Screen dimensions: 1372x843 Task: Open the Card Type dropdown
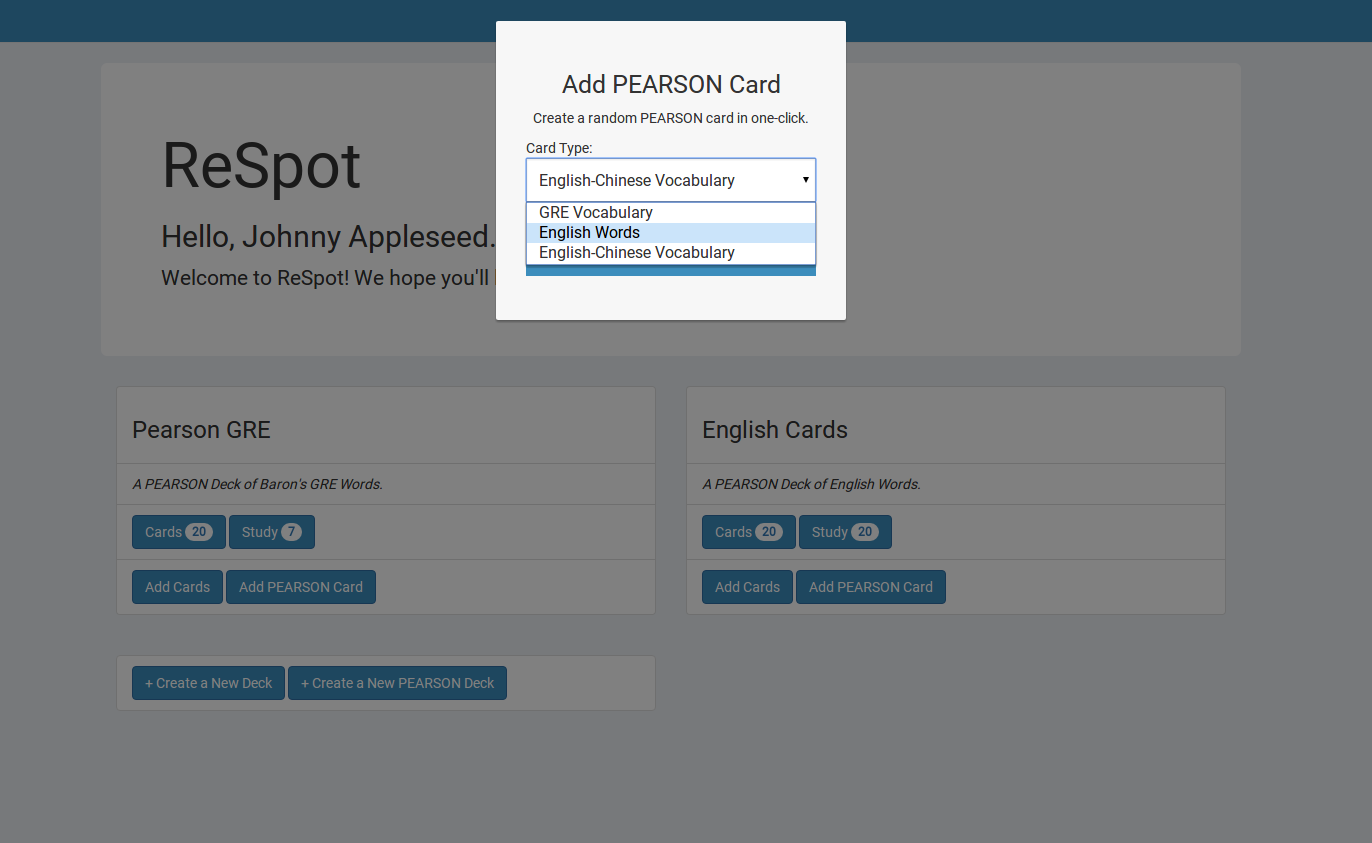point(671,180)
